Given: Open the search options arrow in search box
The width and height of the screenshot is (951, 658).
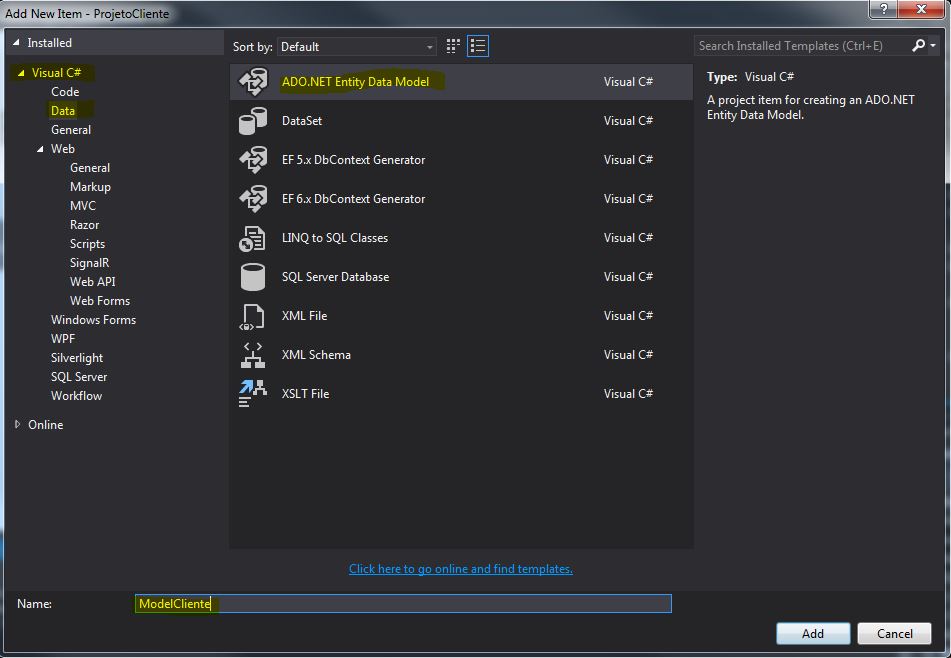Looking at the screenshot, I should (x=931, y=46).
